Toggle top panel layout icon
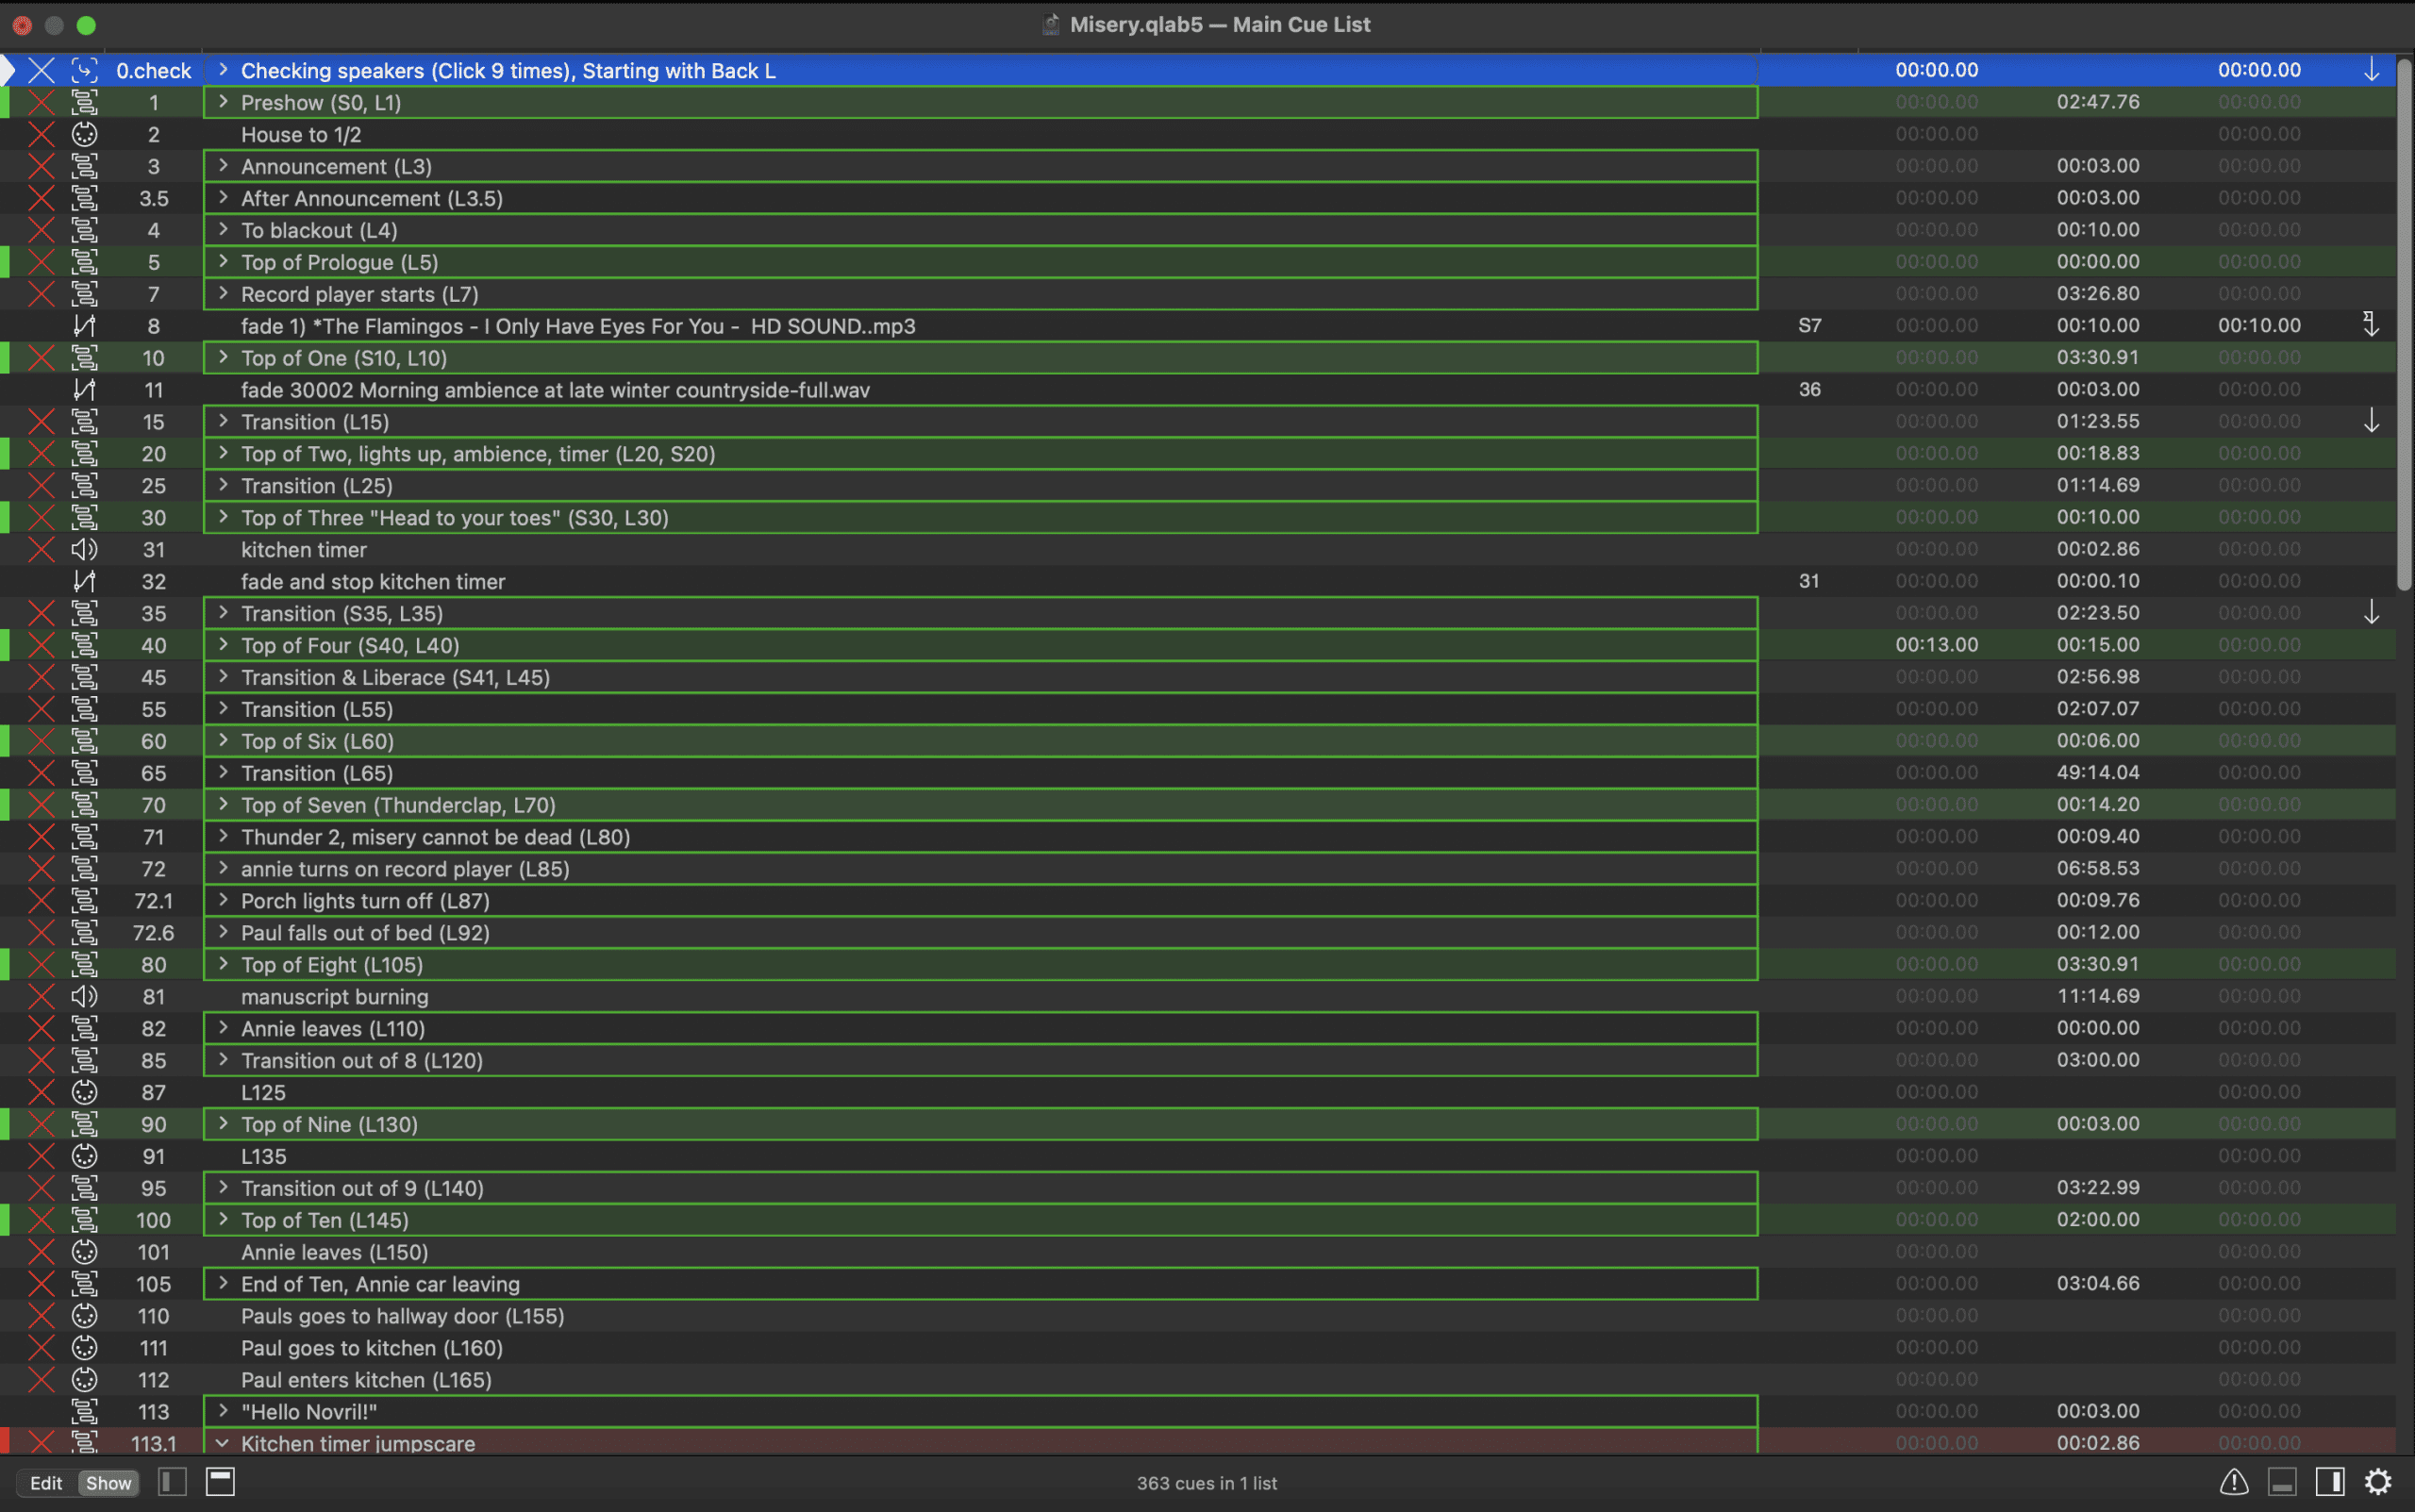Screen dimensions: 2415x1512 click(220, 1482)
